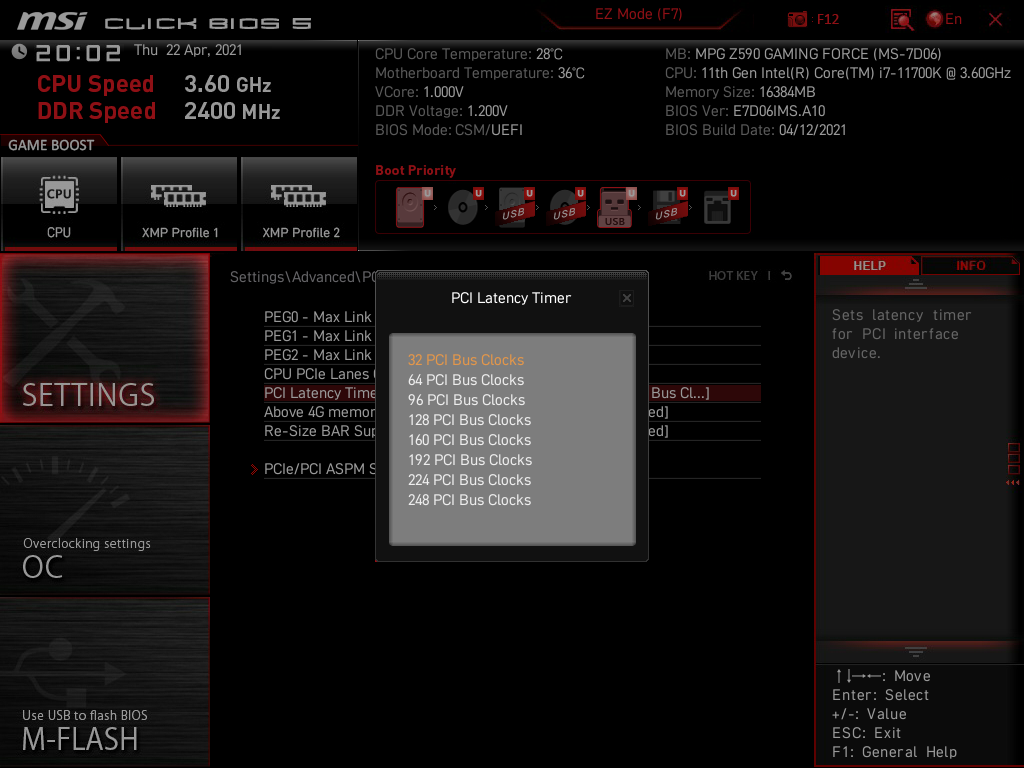Image resolution: width=1024 pixels, height=768 pixels.
Task: Select the USB floppy boot device icon
Action: tap(668, 207)
